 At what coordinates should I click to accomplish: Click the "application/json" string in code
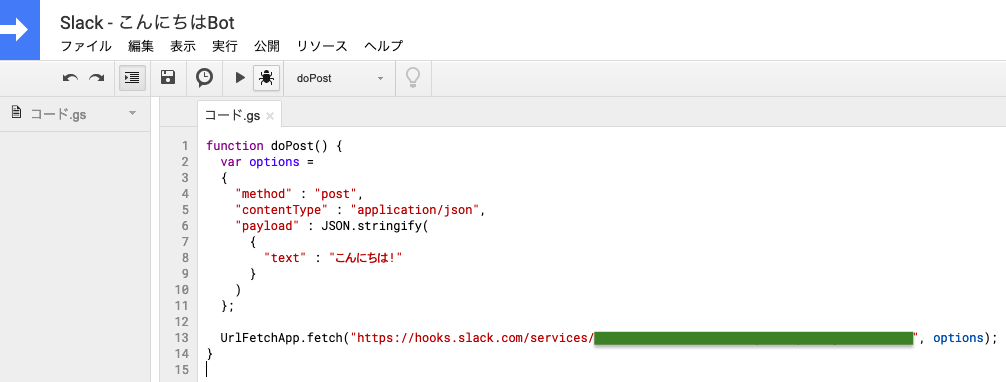pyautogui.click(x=415, y=210)
